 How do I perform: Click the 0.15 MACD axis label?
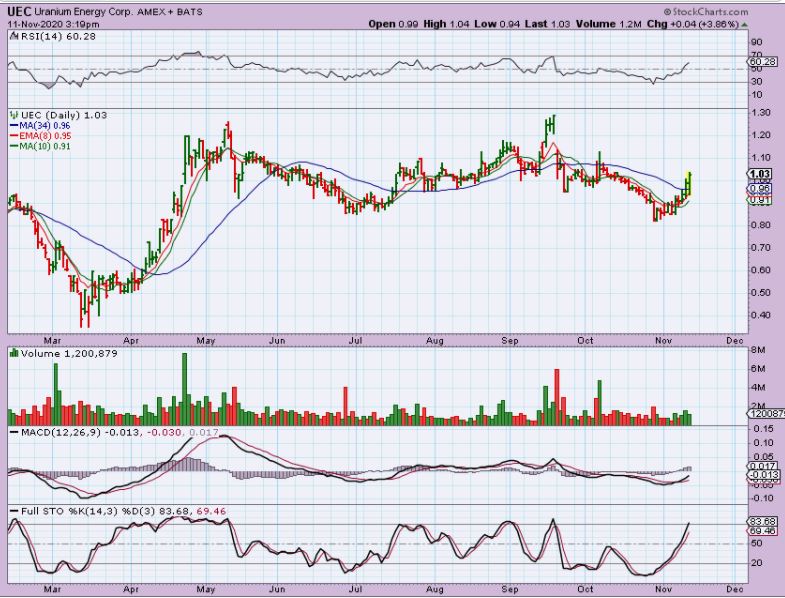click(763, 428)
